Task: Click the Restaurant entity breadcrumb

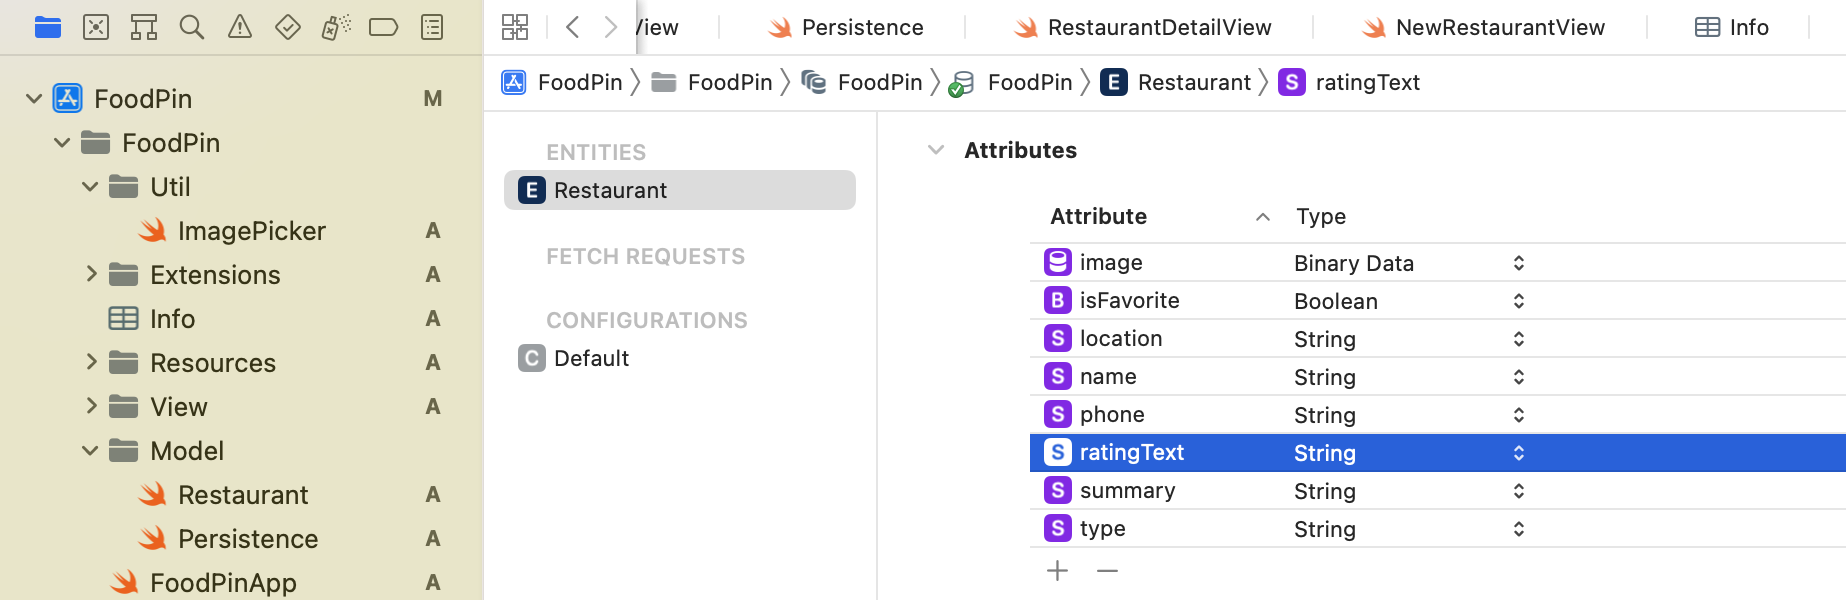Action: coord(1176,82)
